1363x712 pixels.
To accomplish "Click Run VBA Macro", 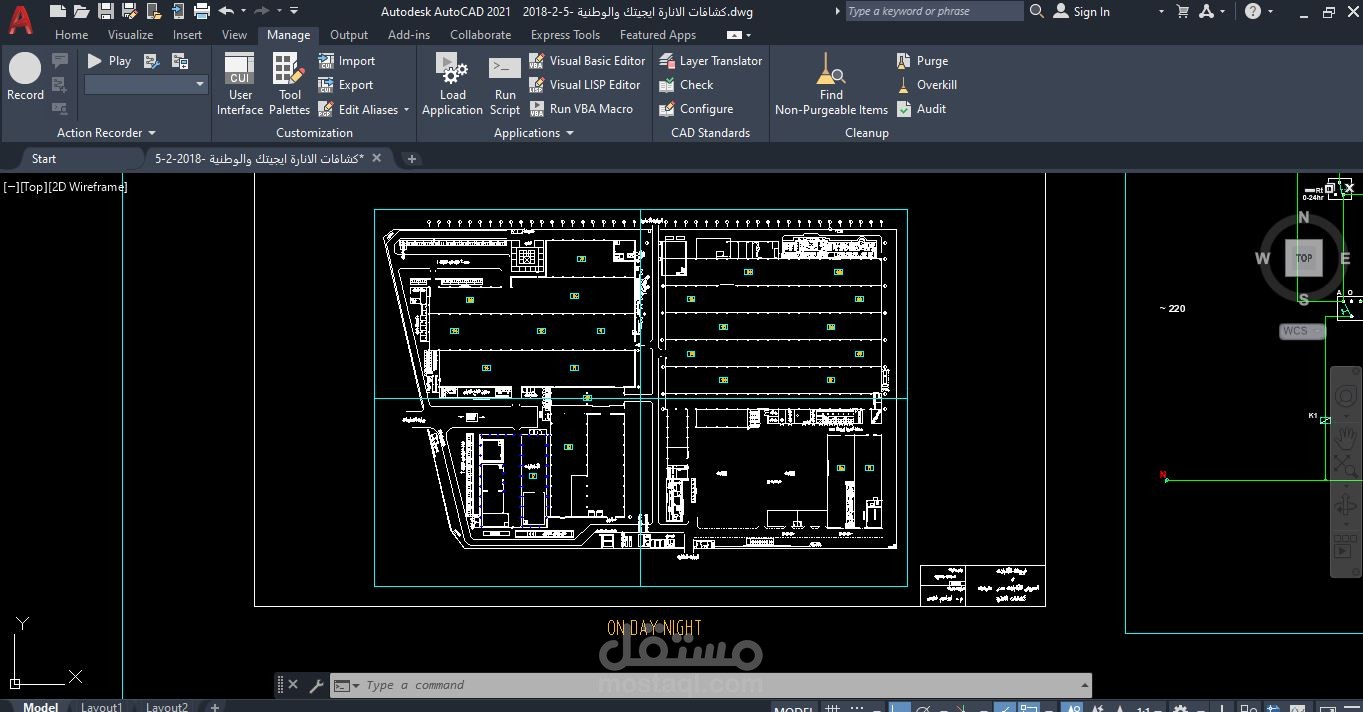I will point(581,109).
